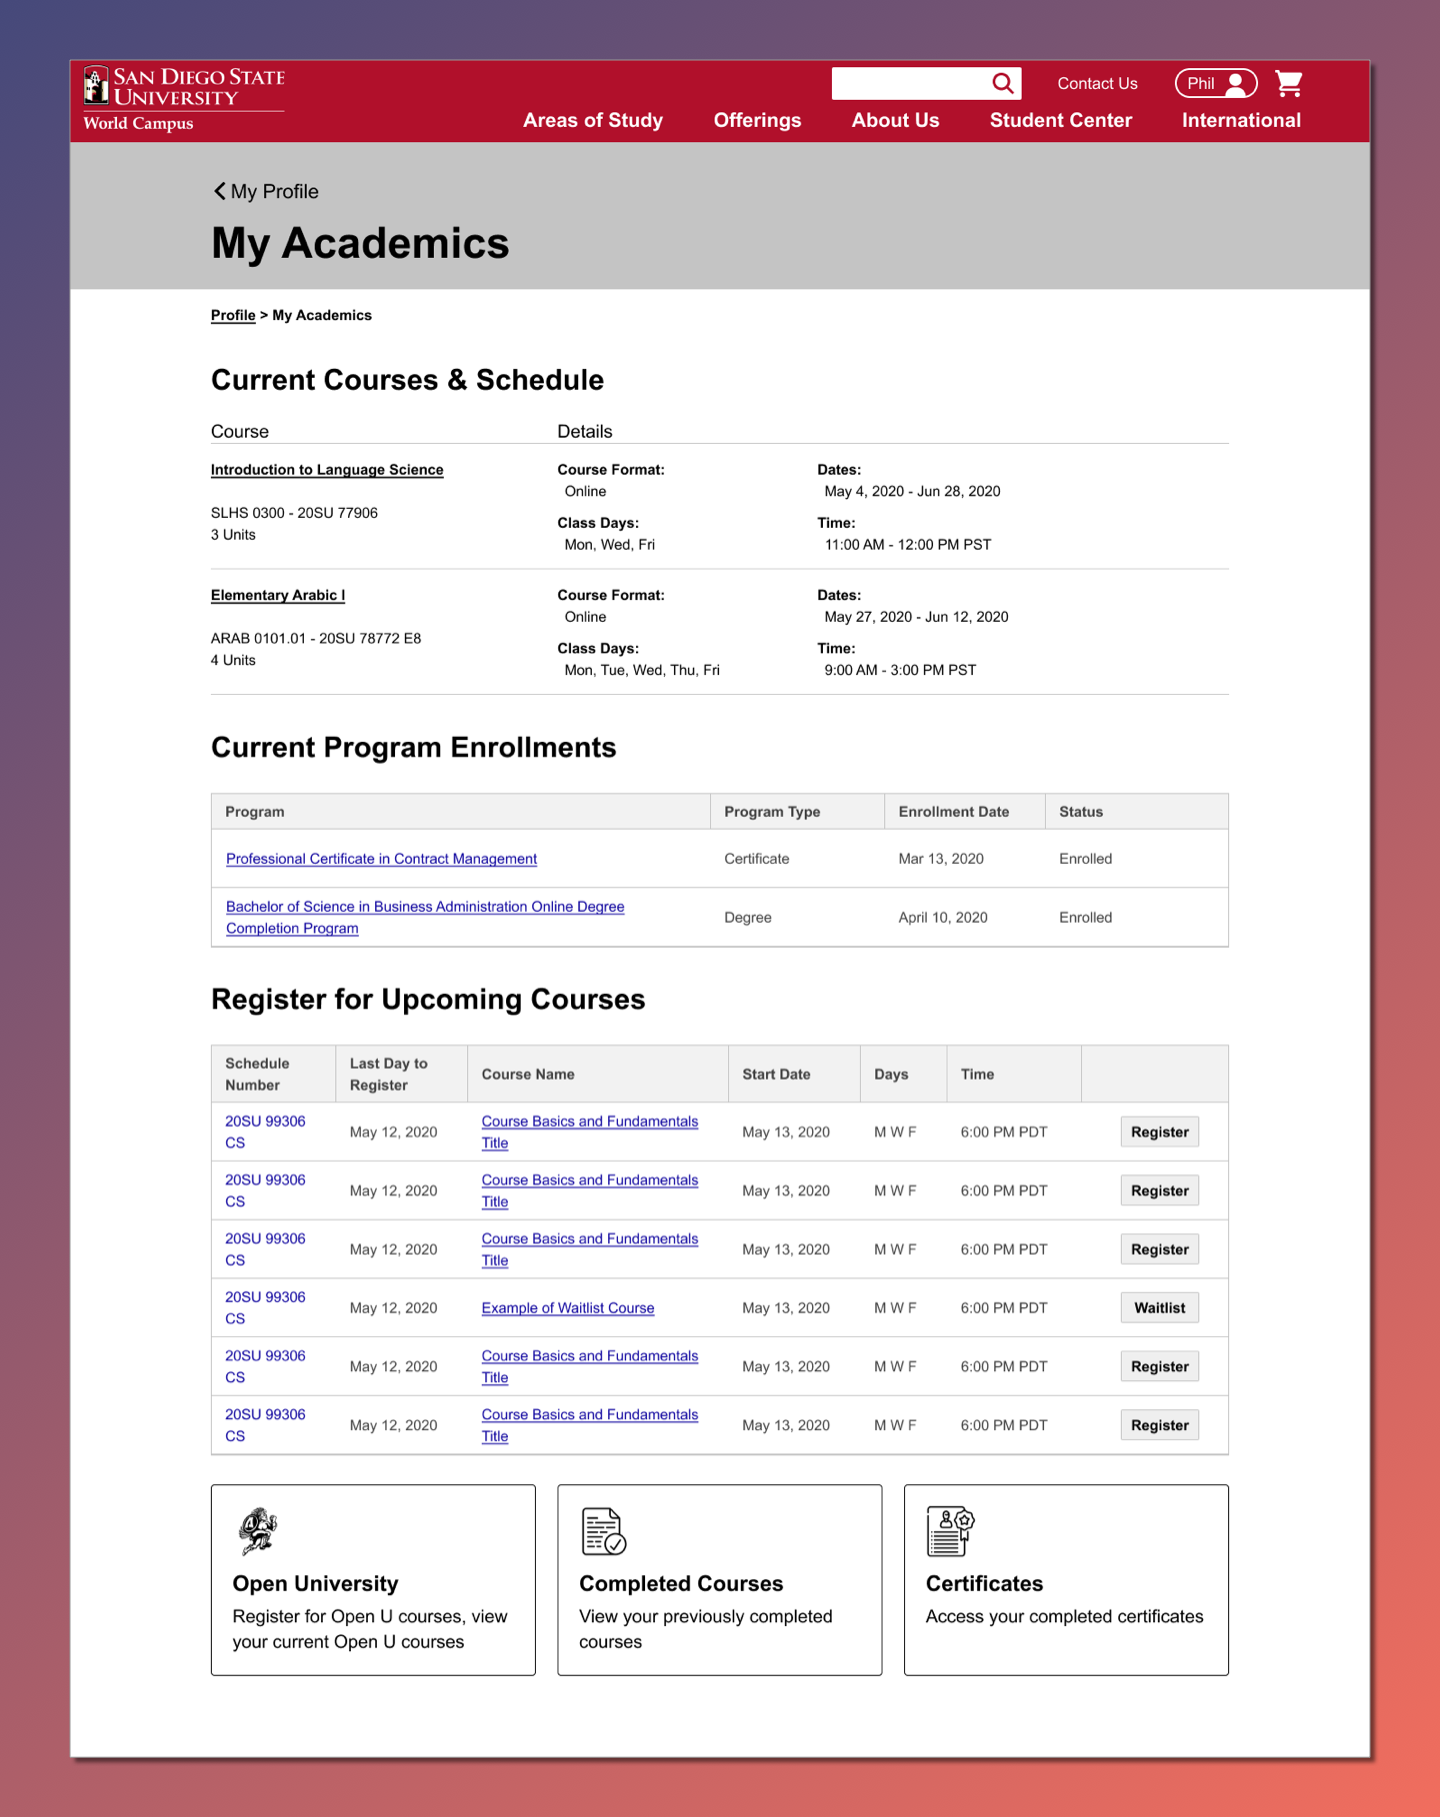Click the schedule number in the Waitlist row
The height and width of the screenshot is (1817, 1440).
(265, 1308)
